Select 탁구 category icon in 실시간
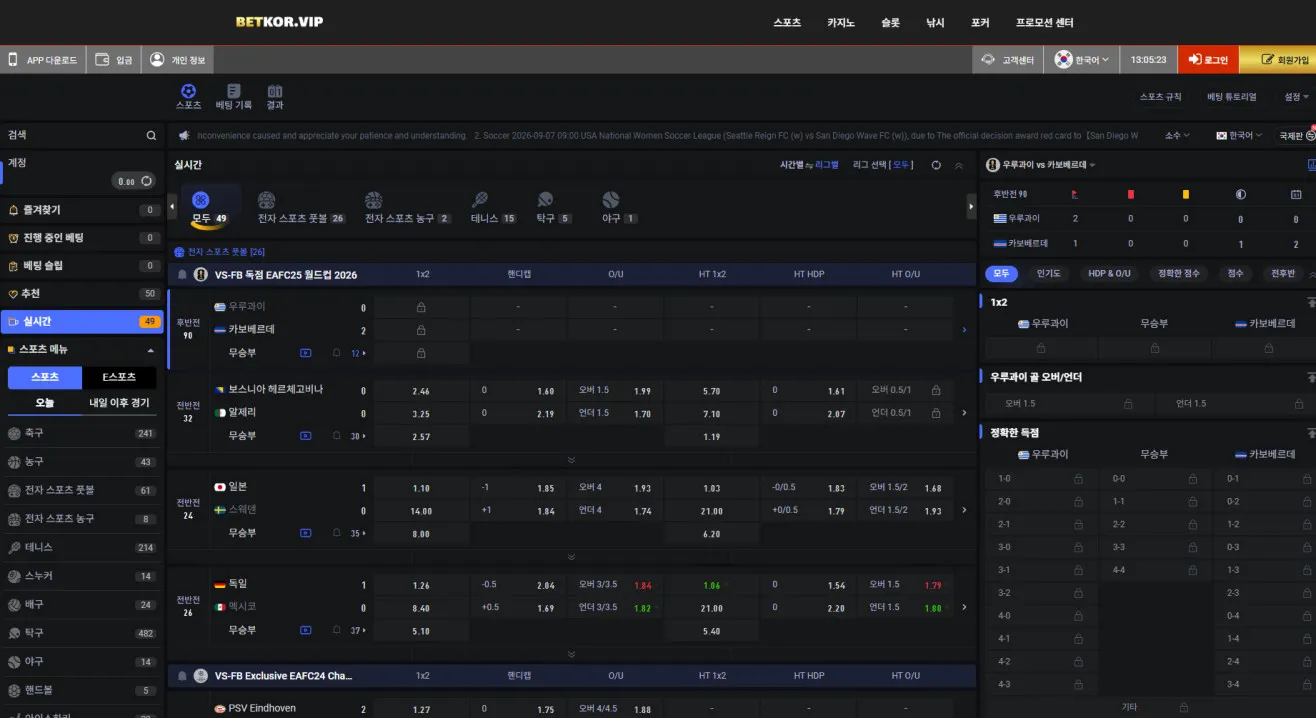Screen dimensions: 1316x718 pyautogui.click(x=545, y=200)
